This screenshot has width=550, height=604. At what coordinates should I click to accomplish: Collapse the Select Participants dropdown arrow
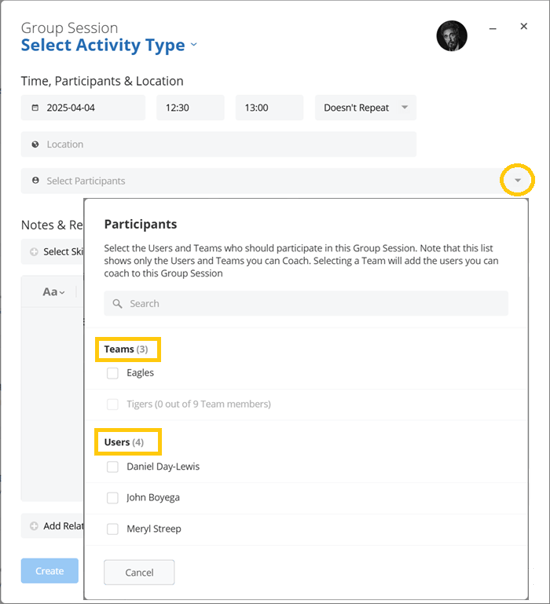tap(517, 180)
